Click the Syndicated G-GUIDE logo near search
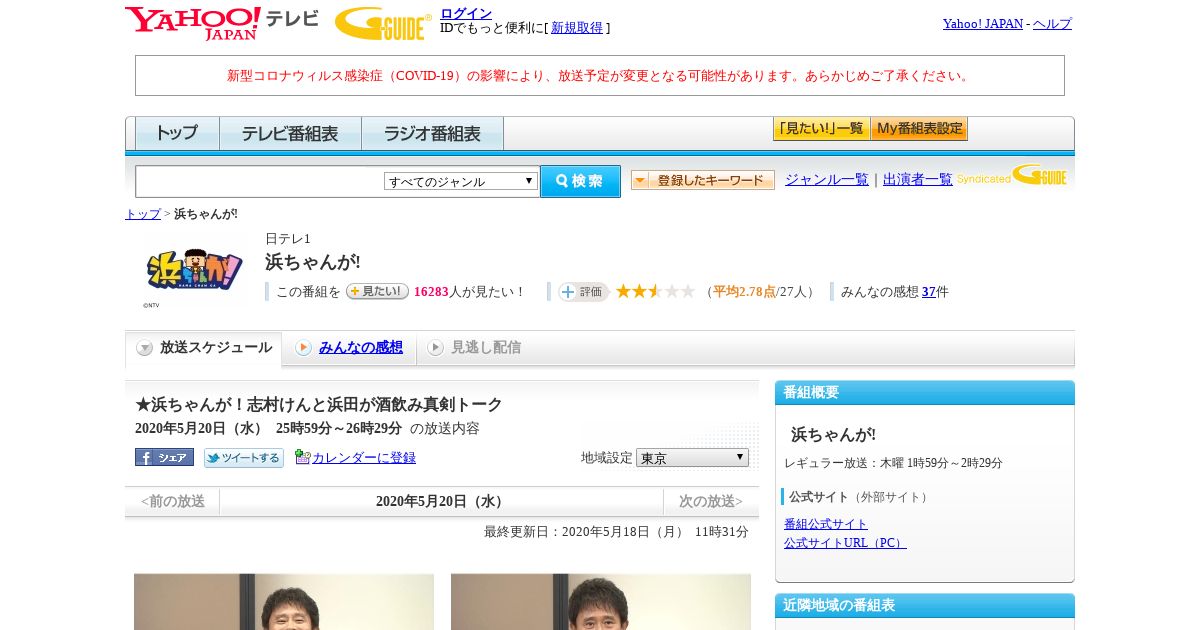1200x630 pixels. [1012, 176]
